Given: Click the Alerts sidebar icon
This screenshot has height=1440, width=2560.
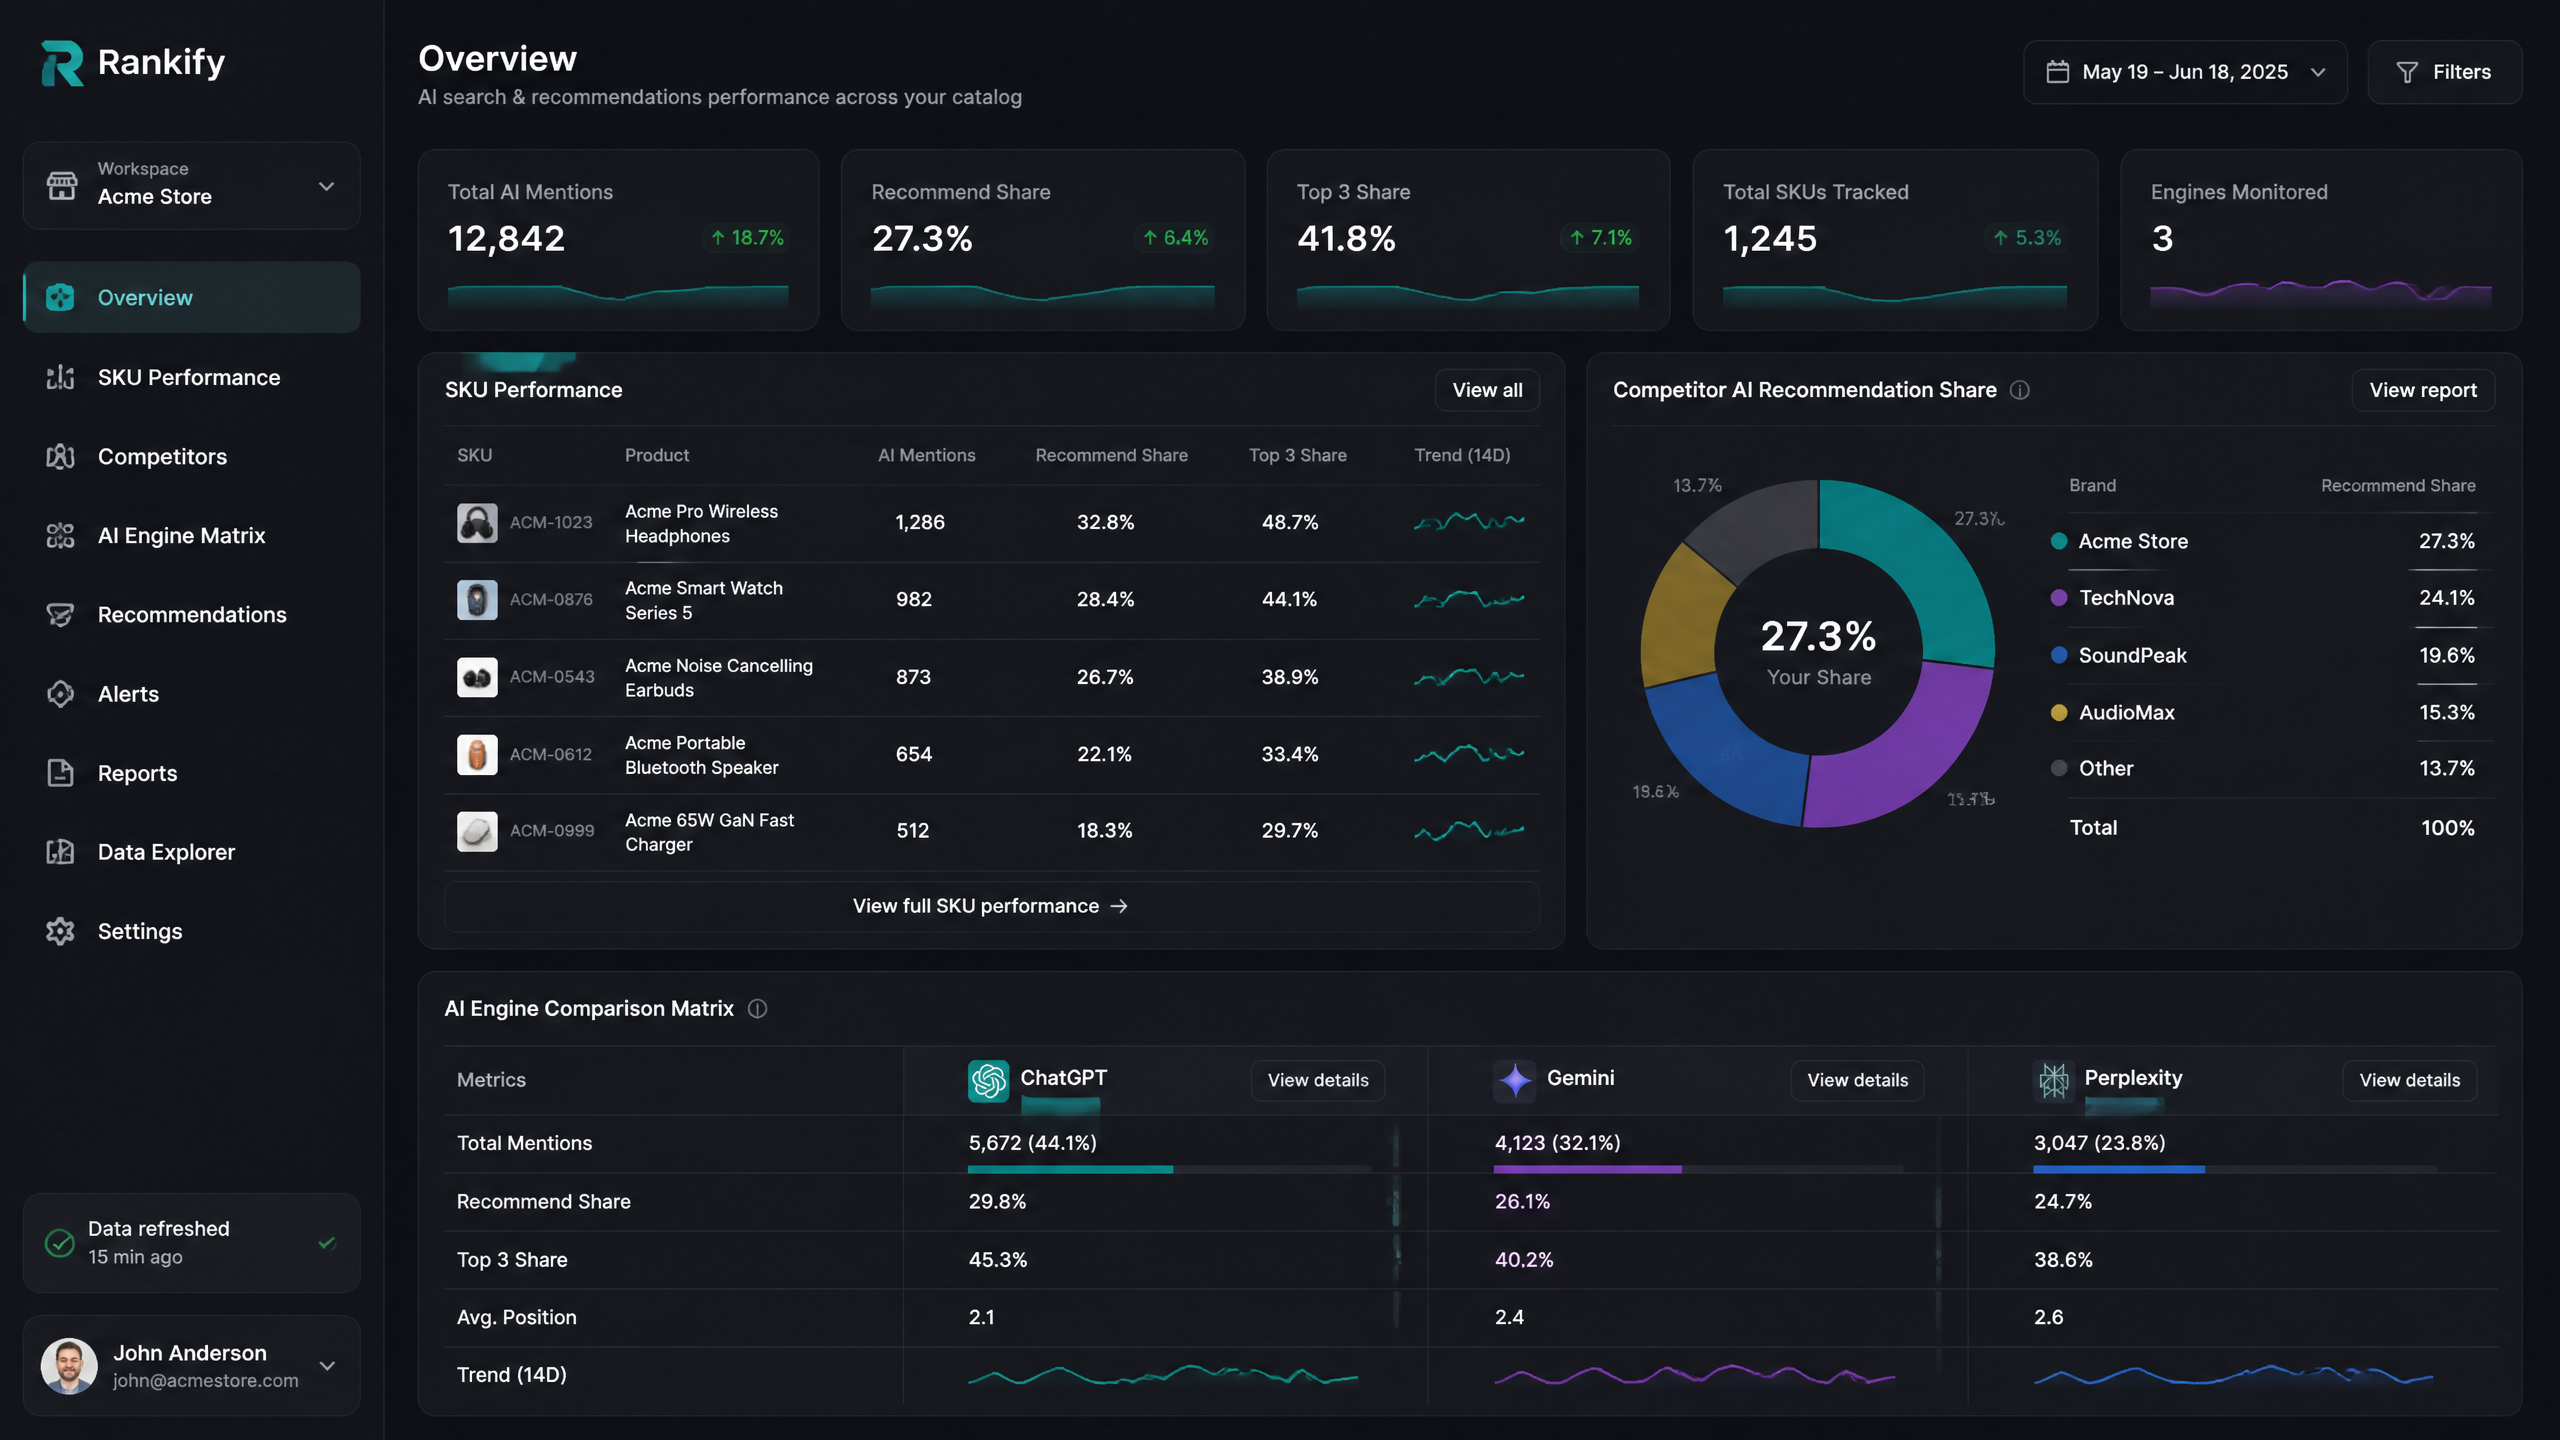Looking at the screenshot, I should coord(60,693).
